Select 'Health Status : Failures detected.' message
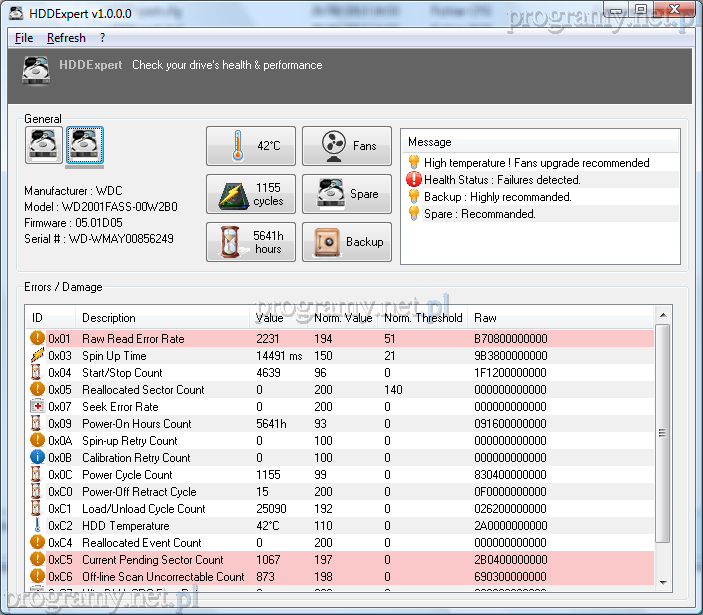Image resolution: width=703 pixels, height=615 pixels. [502, 180]
